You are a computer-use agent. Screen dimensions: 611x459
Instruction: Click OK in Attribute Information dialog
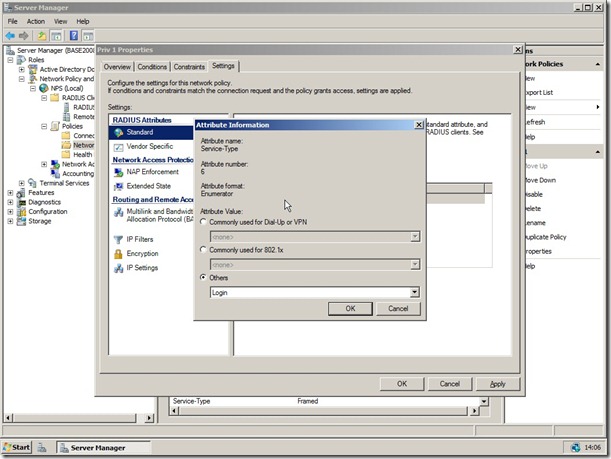[x=350, y=309]
